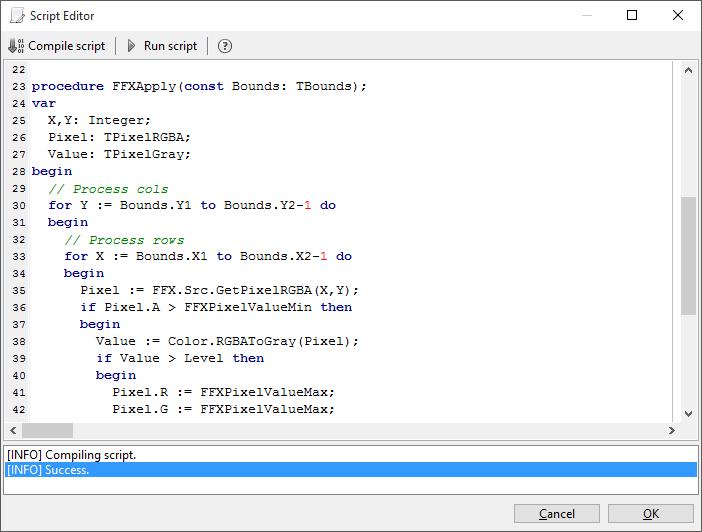The height and width of the screenshot is (532, 702).
Task: Maximize the Script Editor window
Action: (x=631, y=16)
